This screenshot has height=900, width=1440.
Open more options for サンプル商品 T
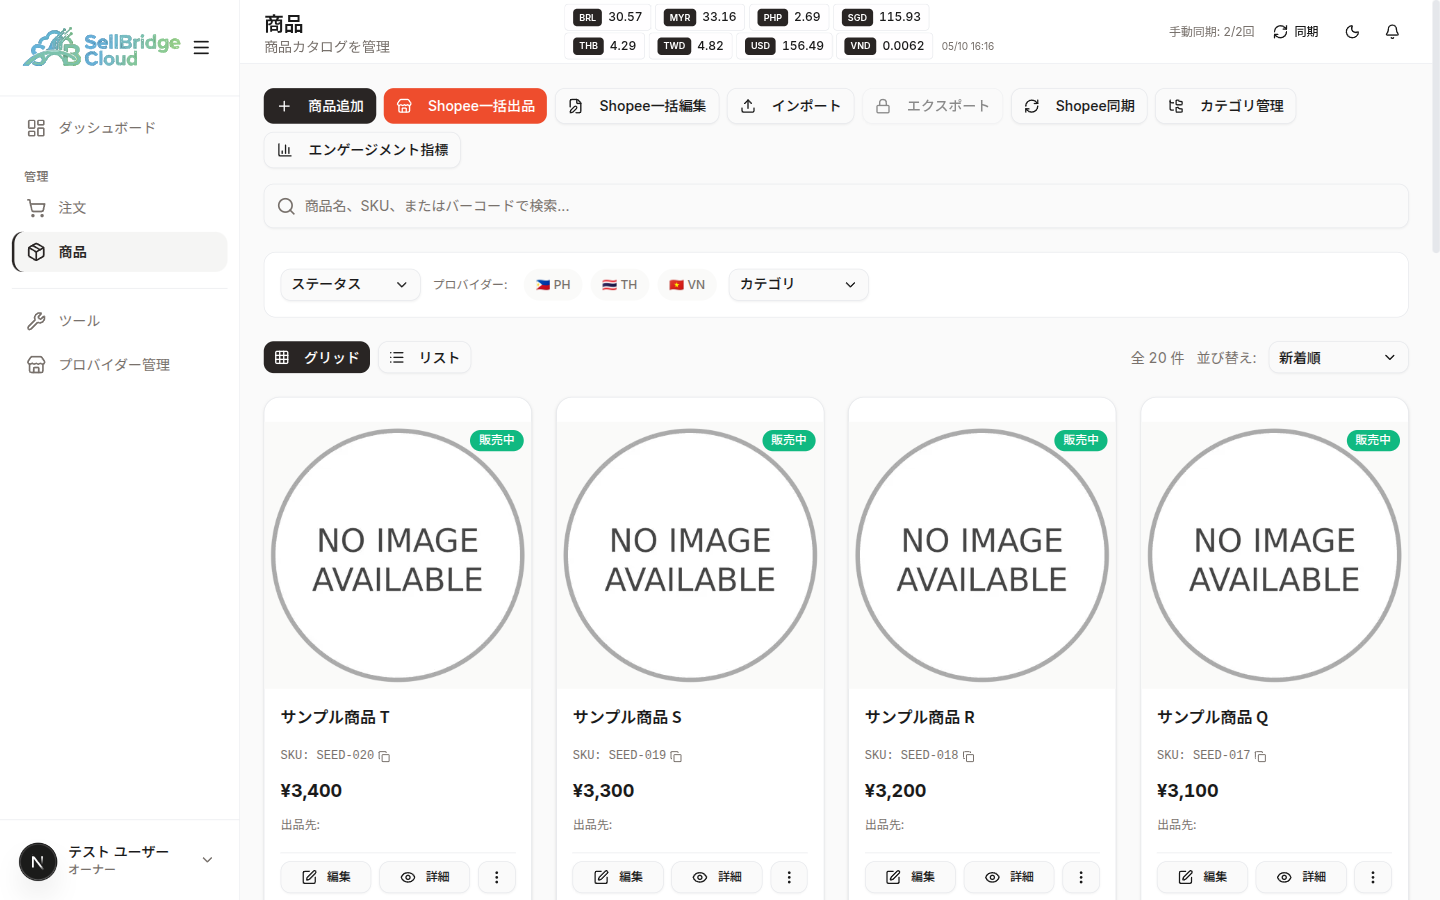click(x=497, y=877)
